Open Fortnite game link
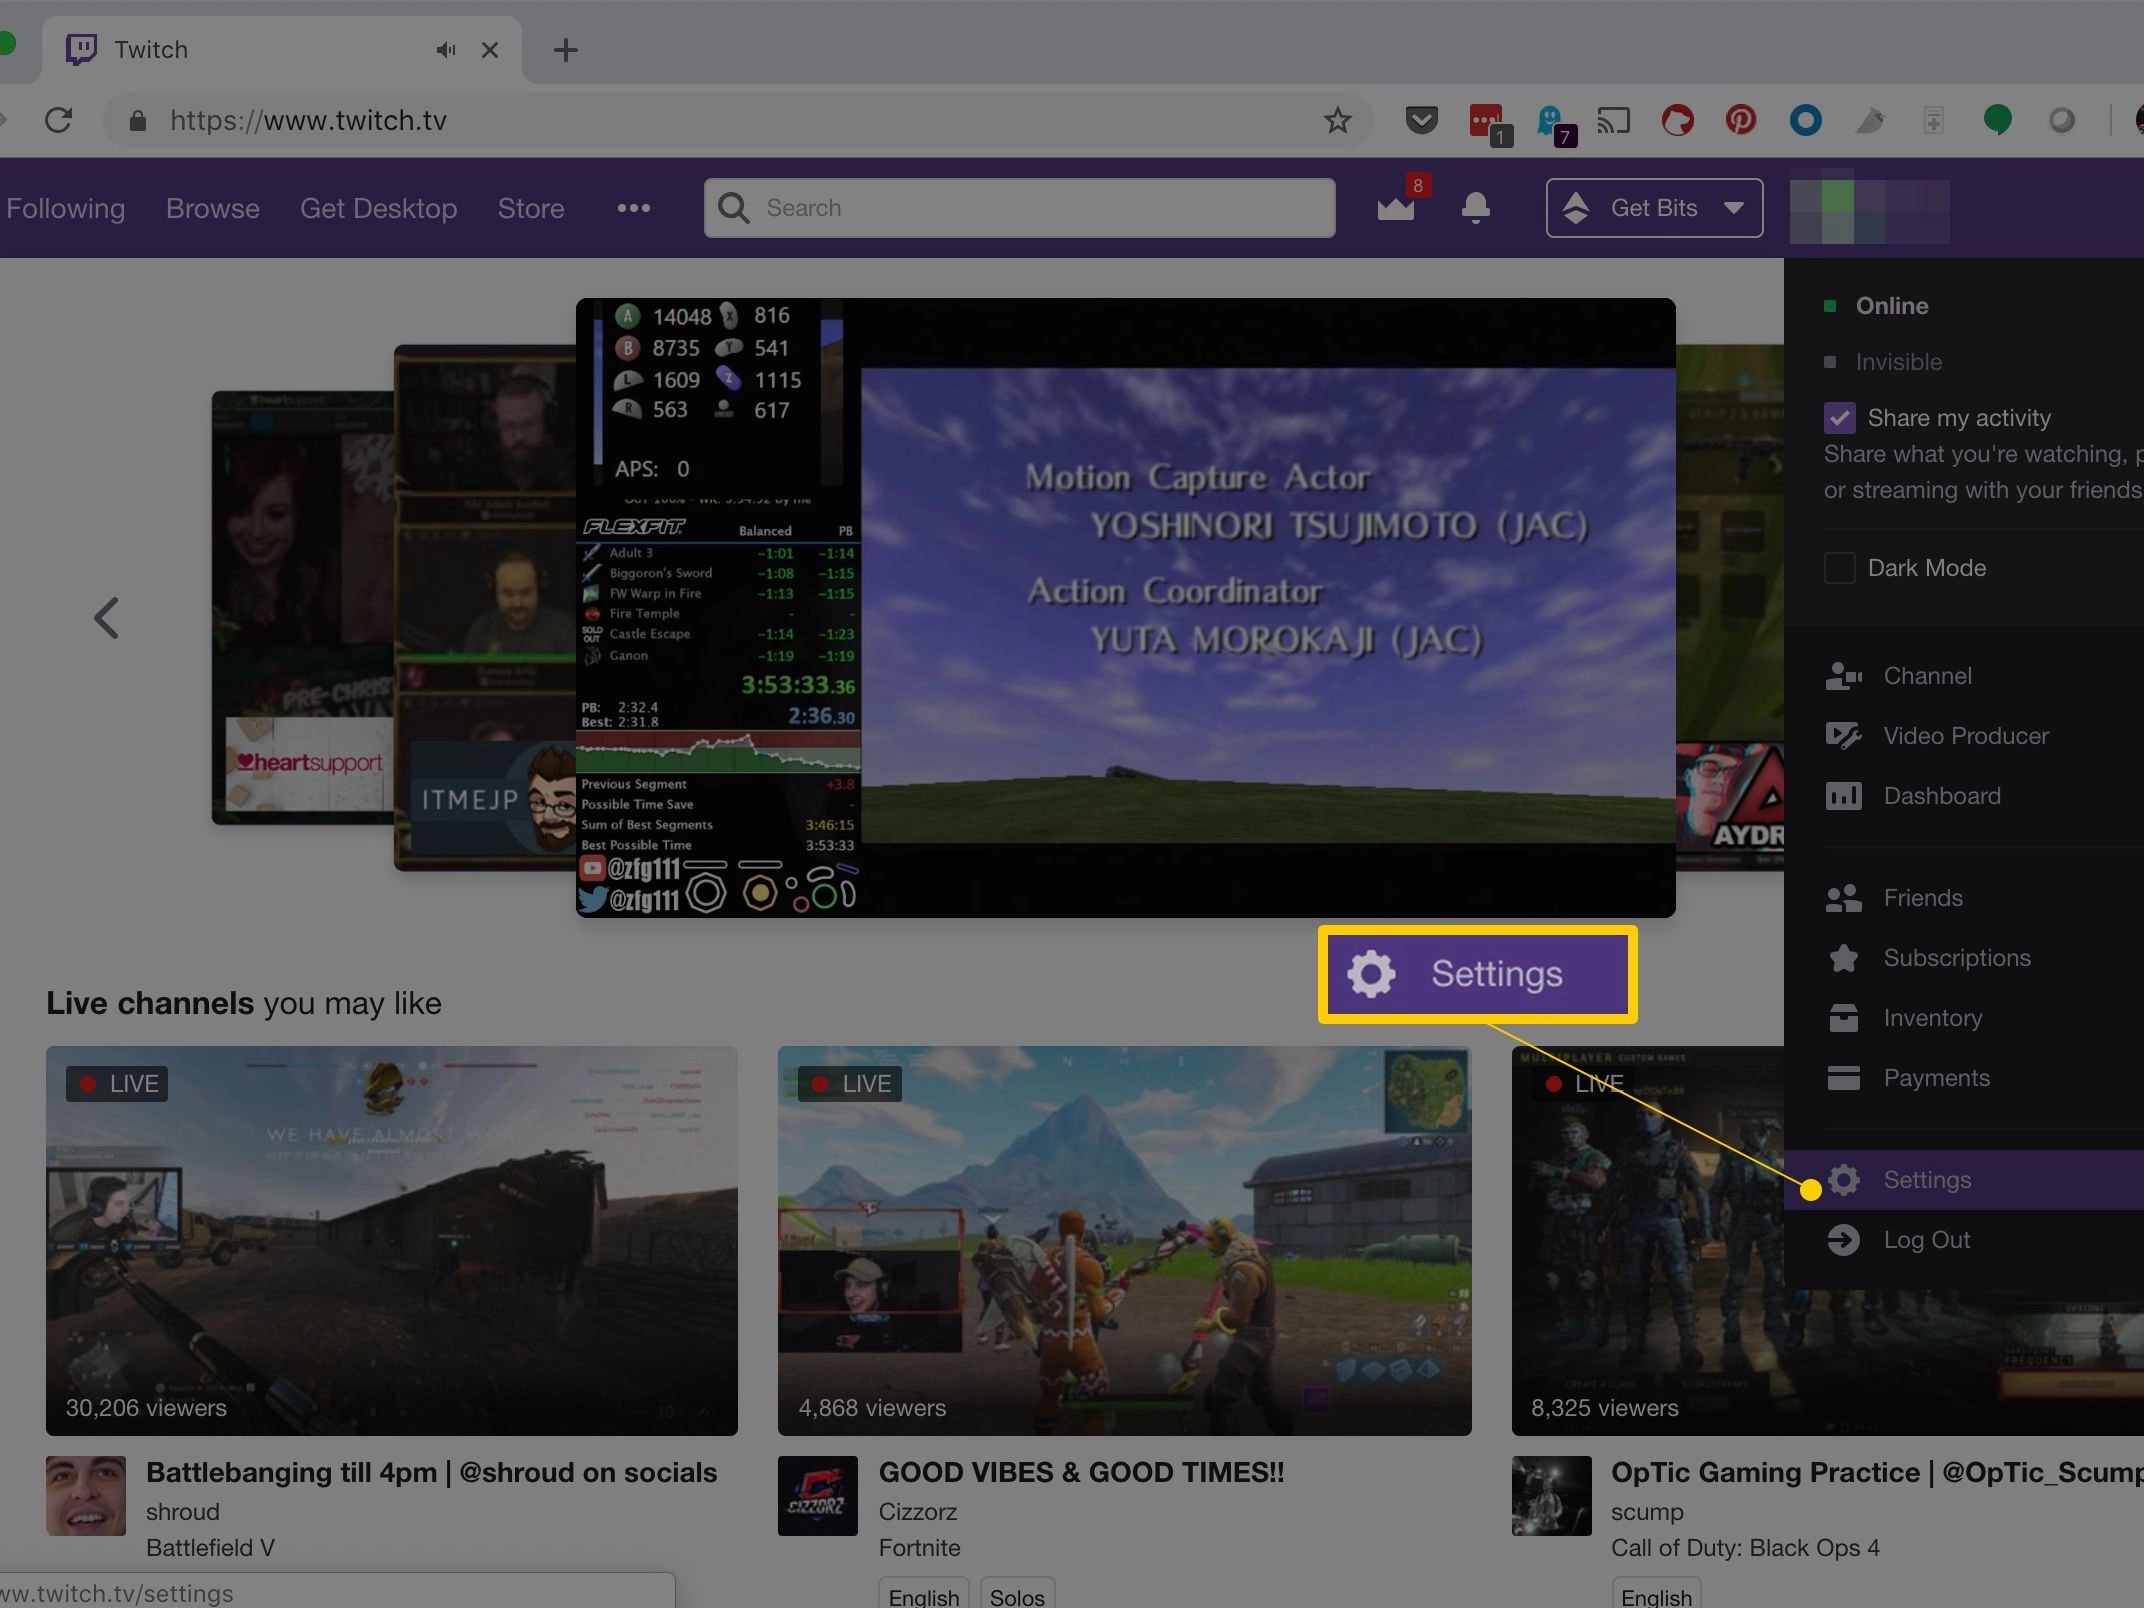 coord(919,1548)
